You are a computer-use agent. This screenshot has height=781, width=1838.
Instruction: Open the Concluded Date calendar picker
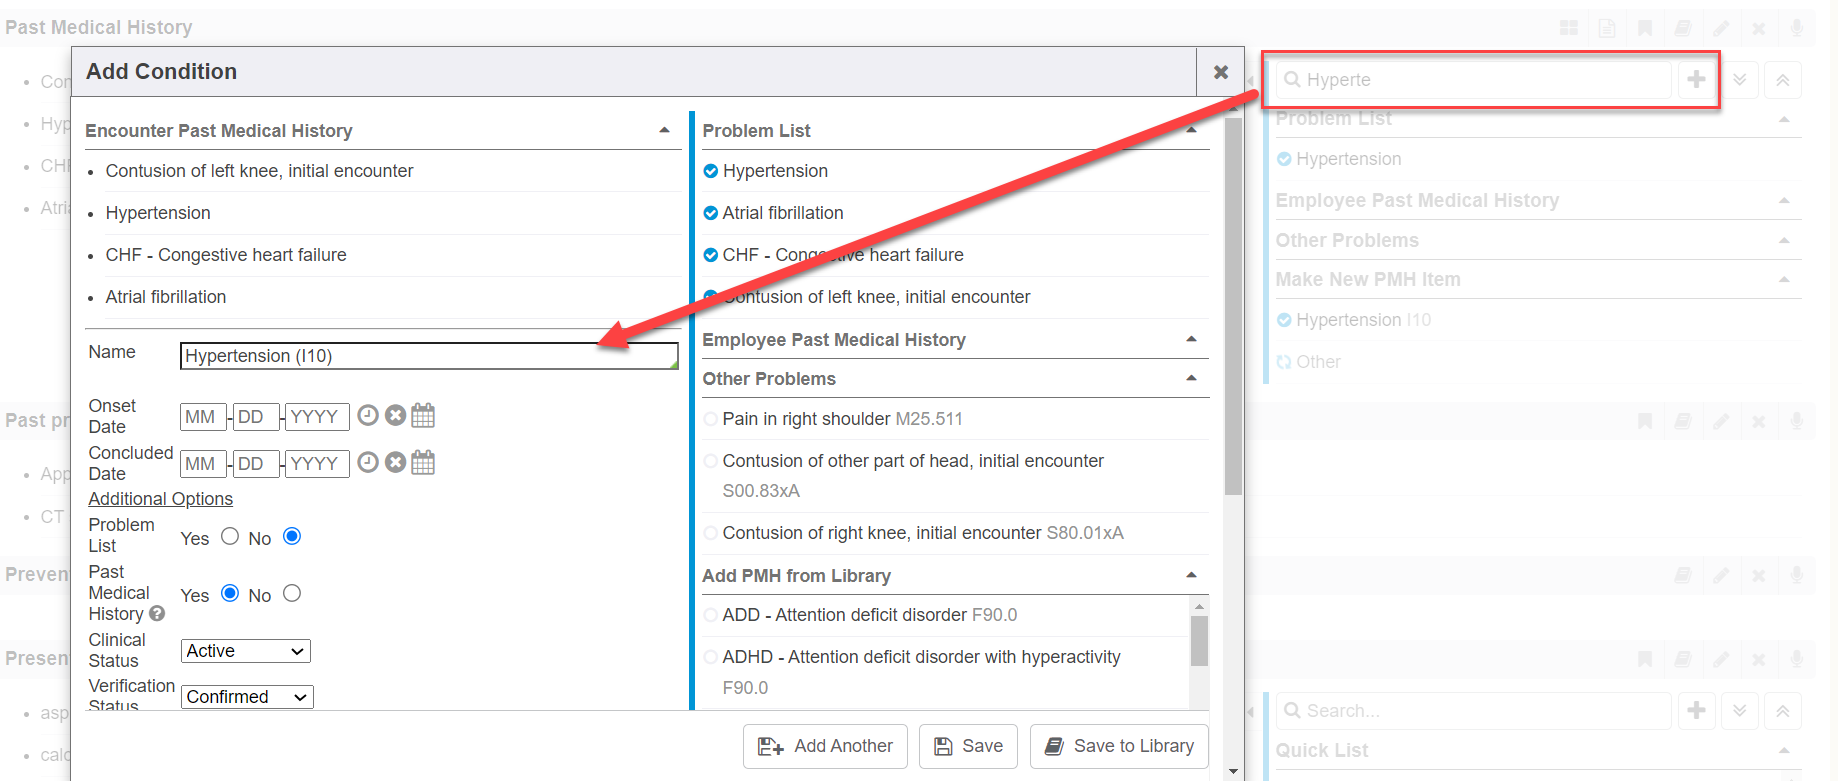[423, 462]
